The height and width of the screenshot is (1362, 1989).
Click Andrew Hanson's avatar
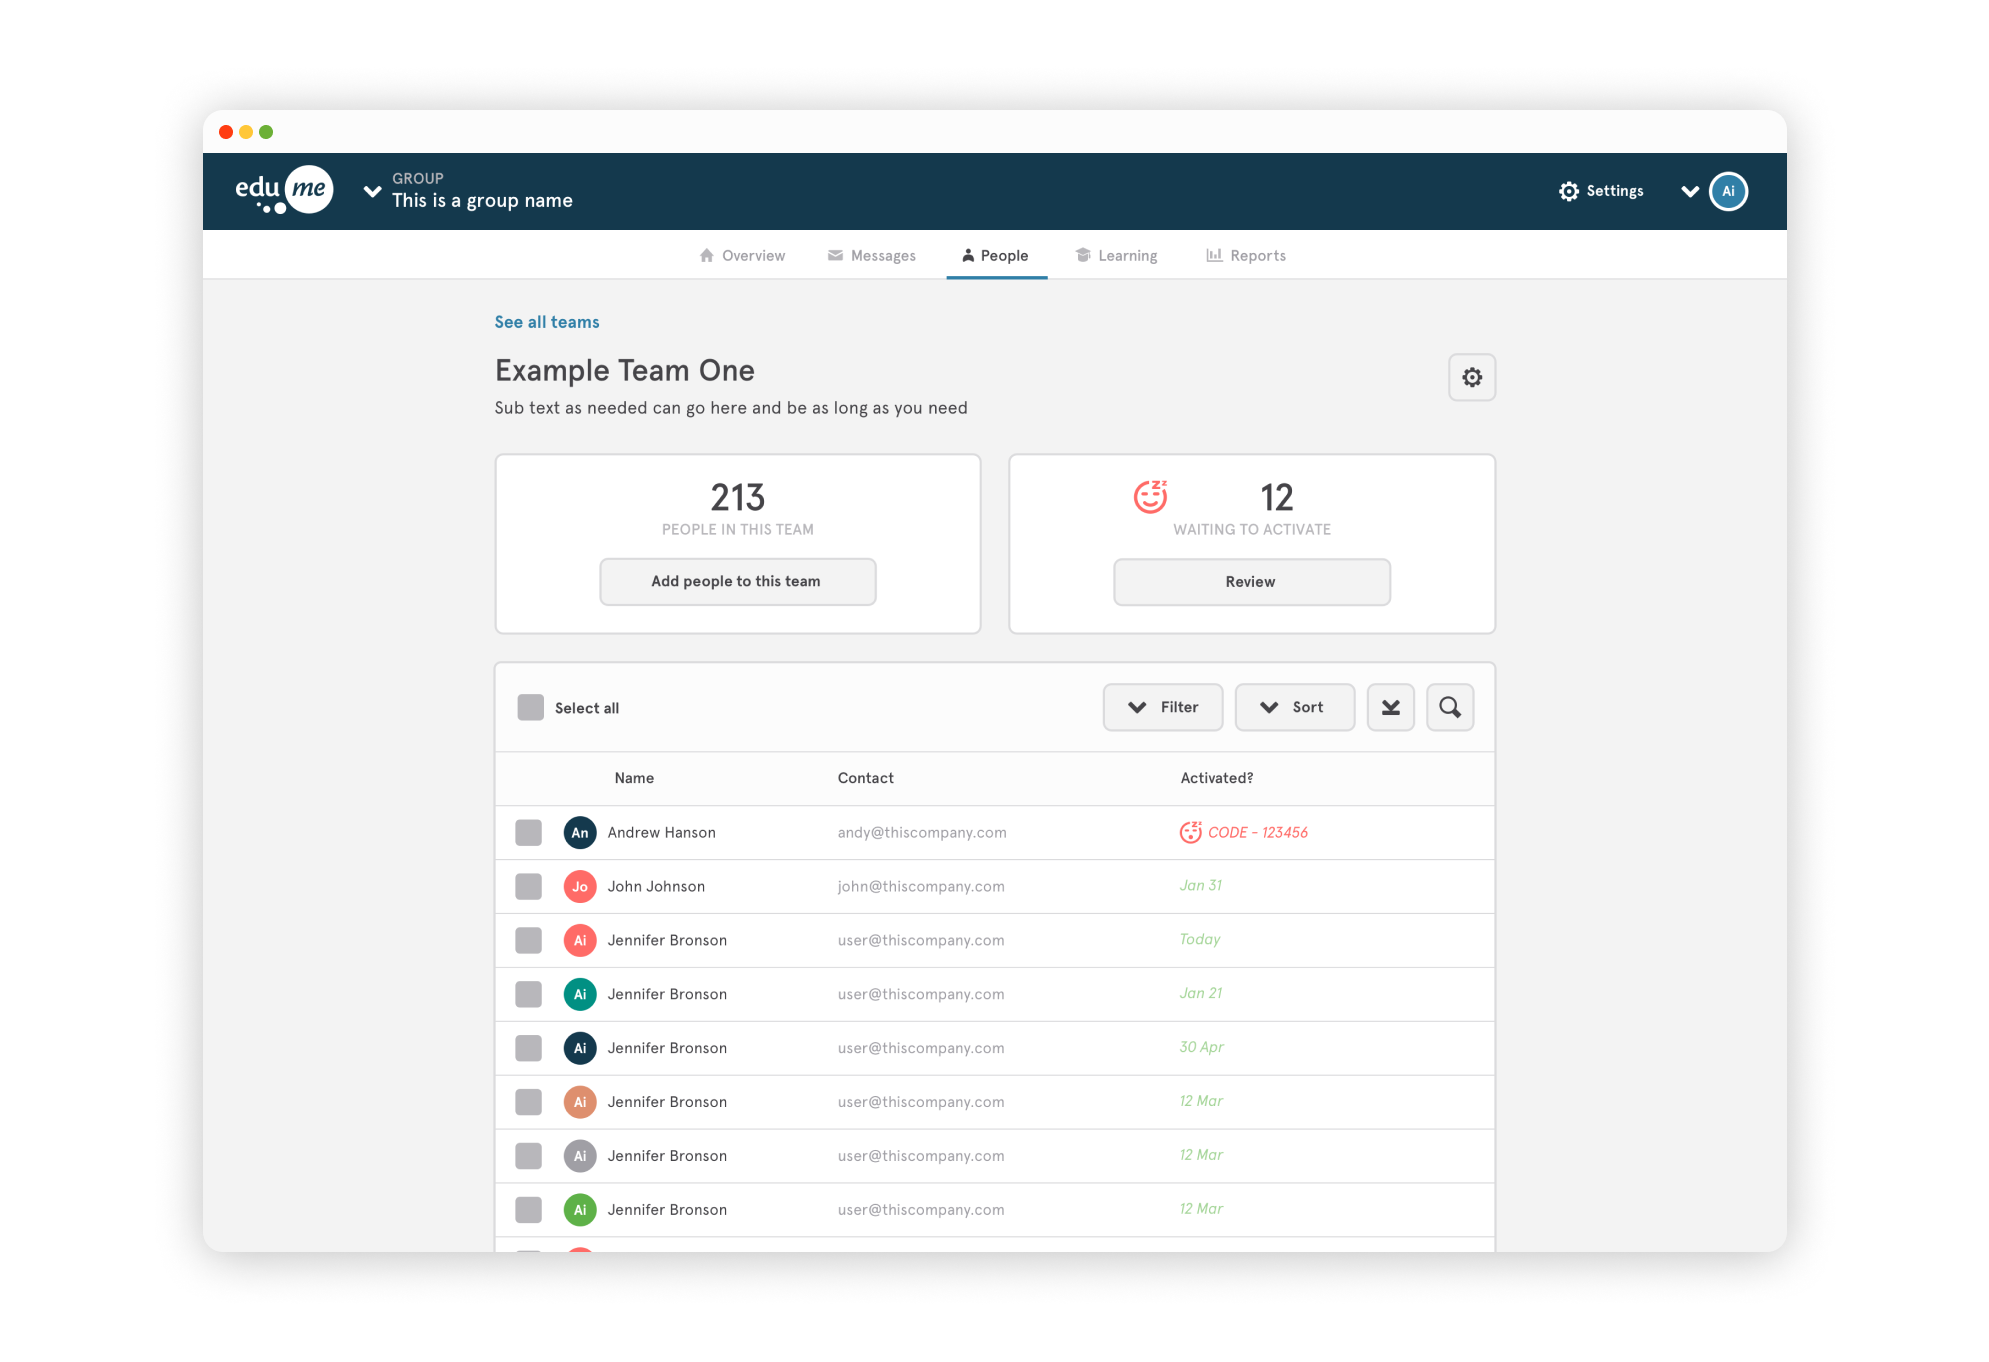(579, 832)
